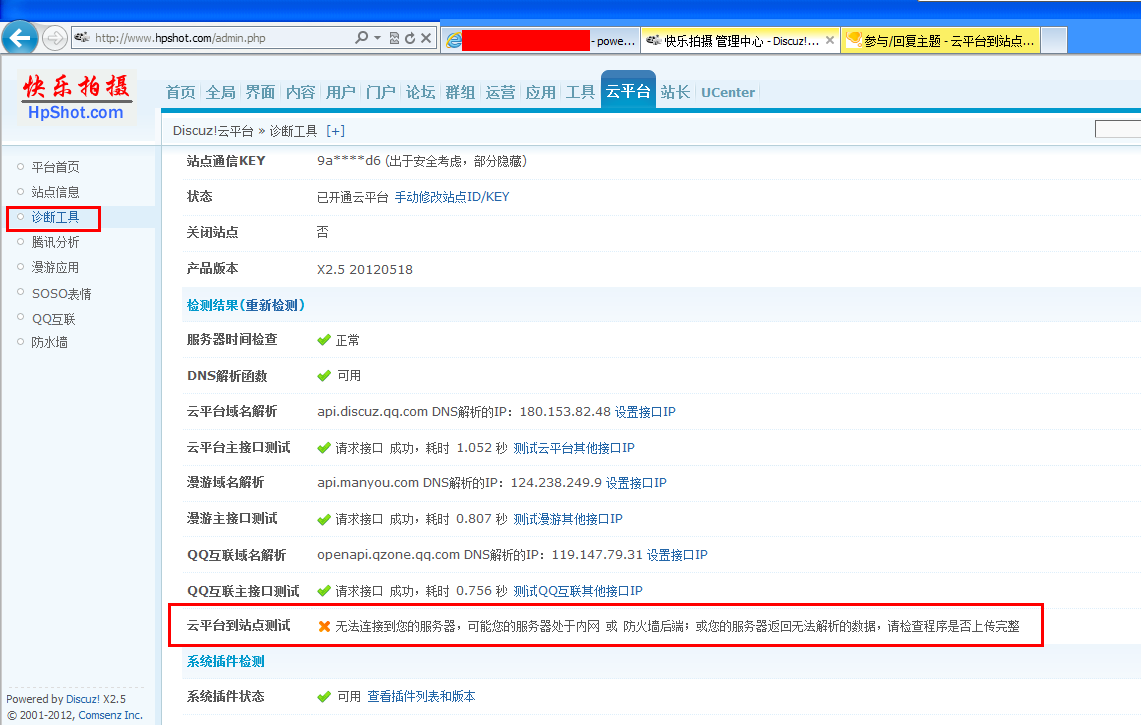Open the 界面 admin menu

[261, 92]
